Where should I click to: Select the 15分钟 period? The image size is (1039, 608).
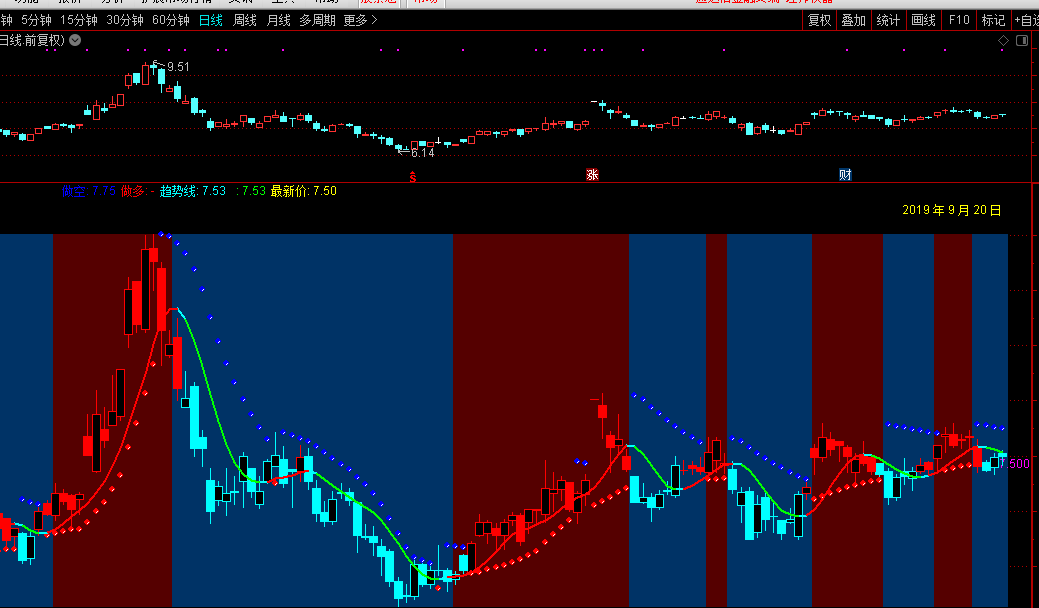(79, 20)
